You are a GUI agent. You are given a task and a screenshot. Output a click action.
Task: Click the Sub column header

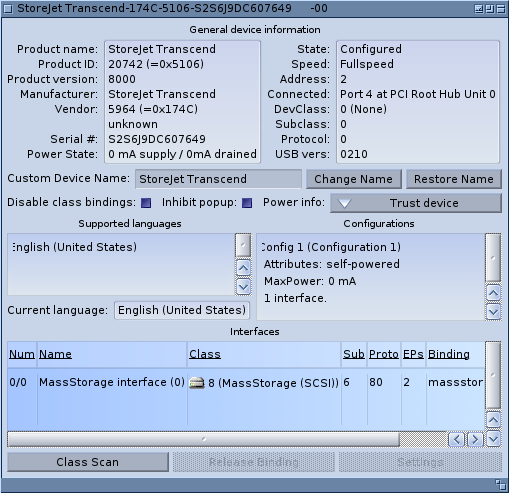(354, 354)
